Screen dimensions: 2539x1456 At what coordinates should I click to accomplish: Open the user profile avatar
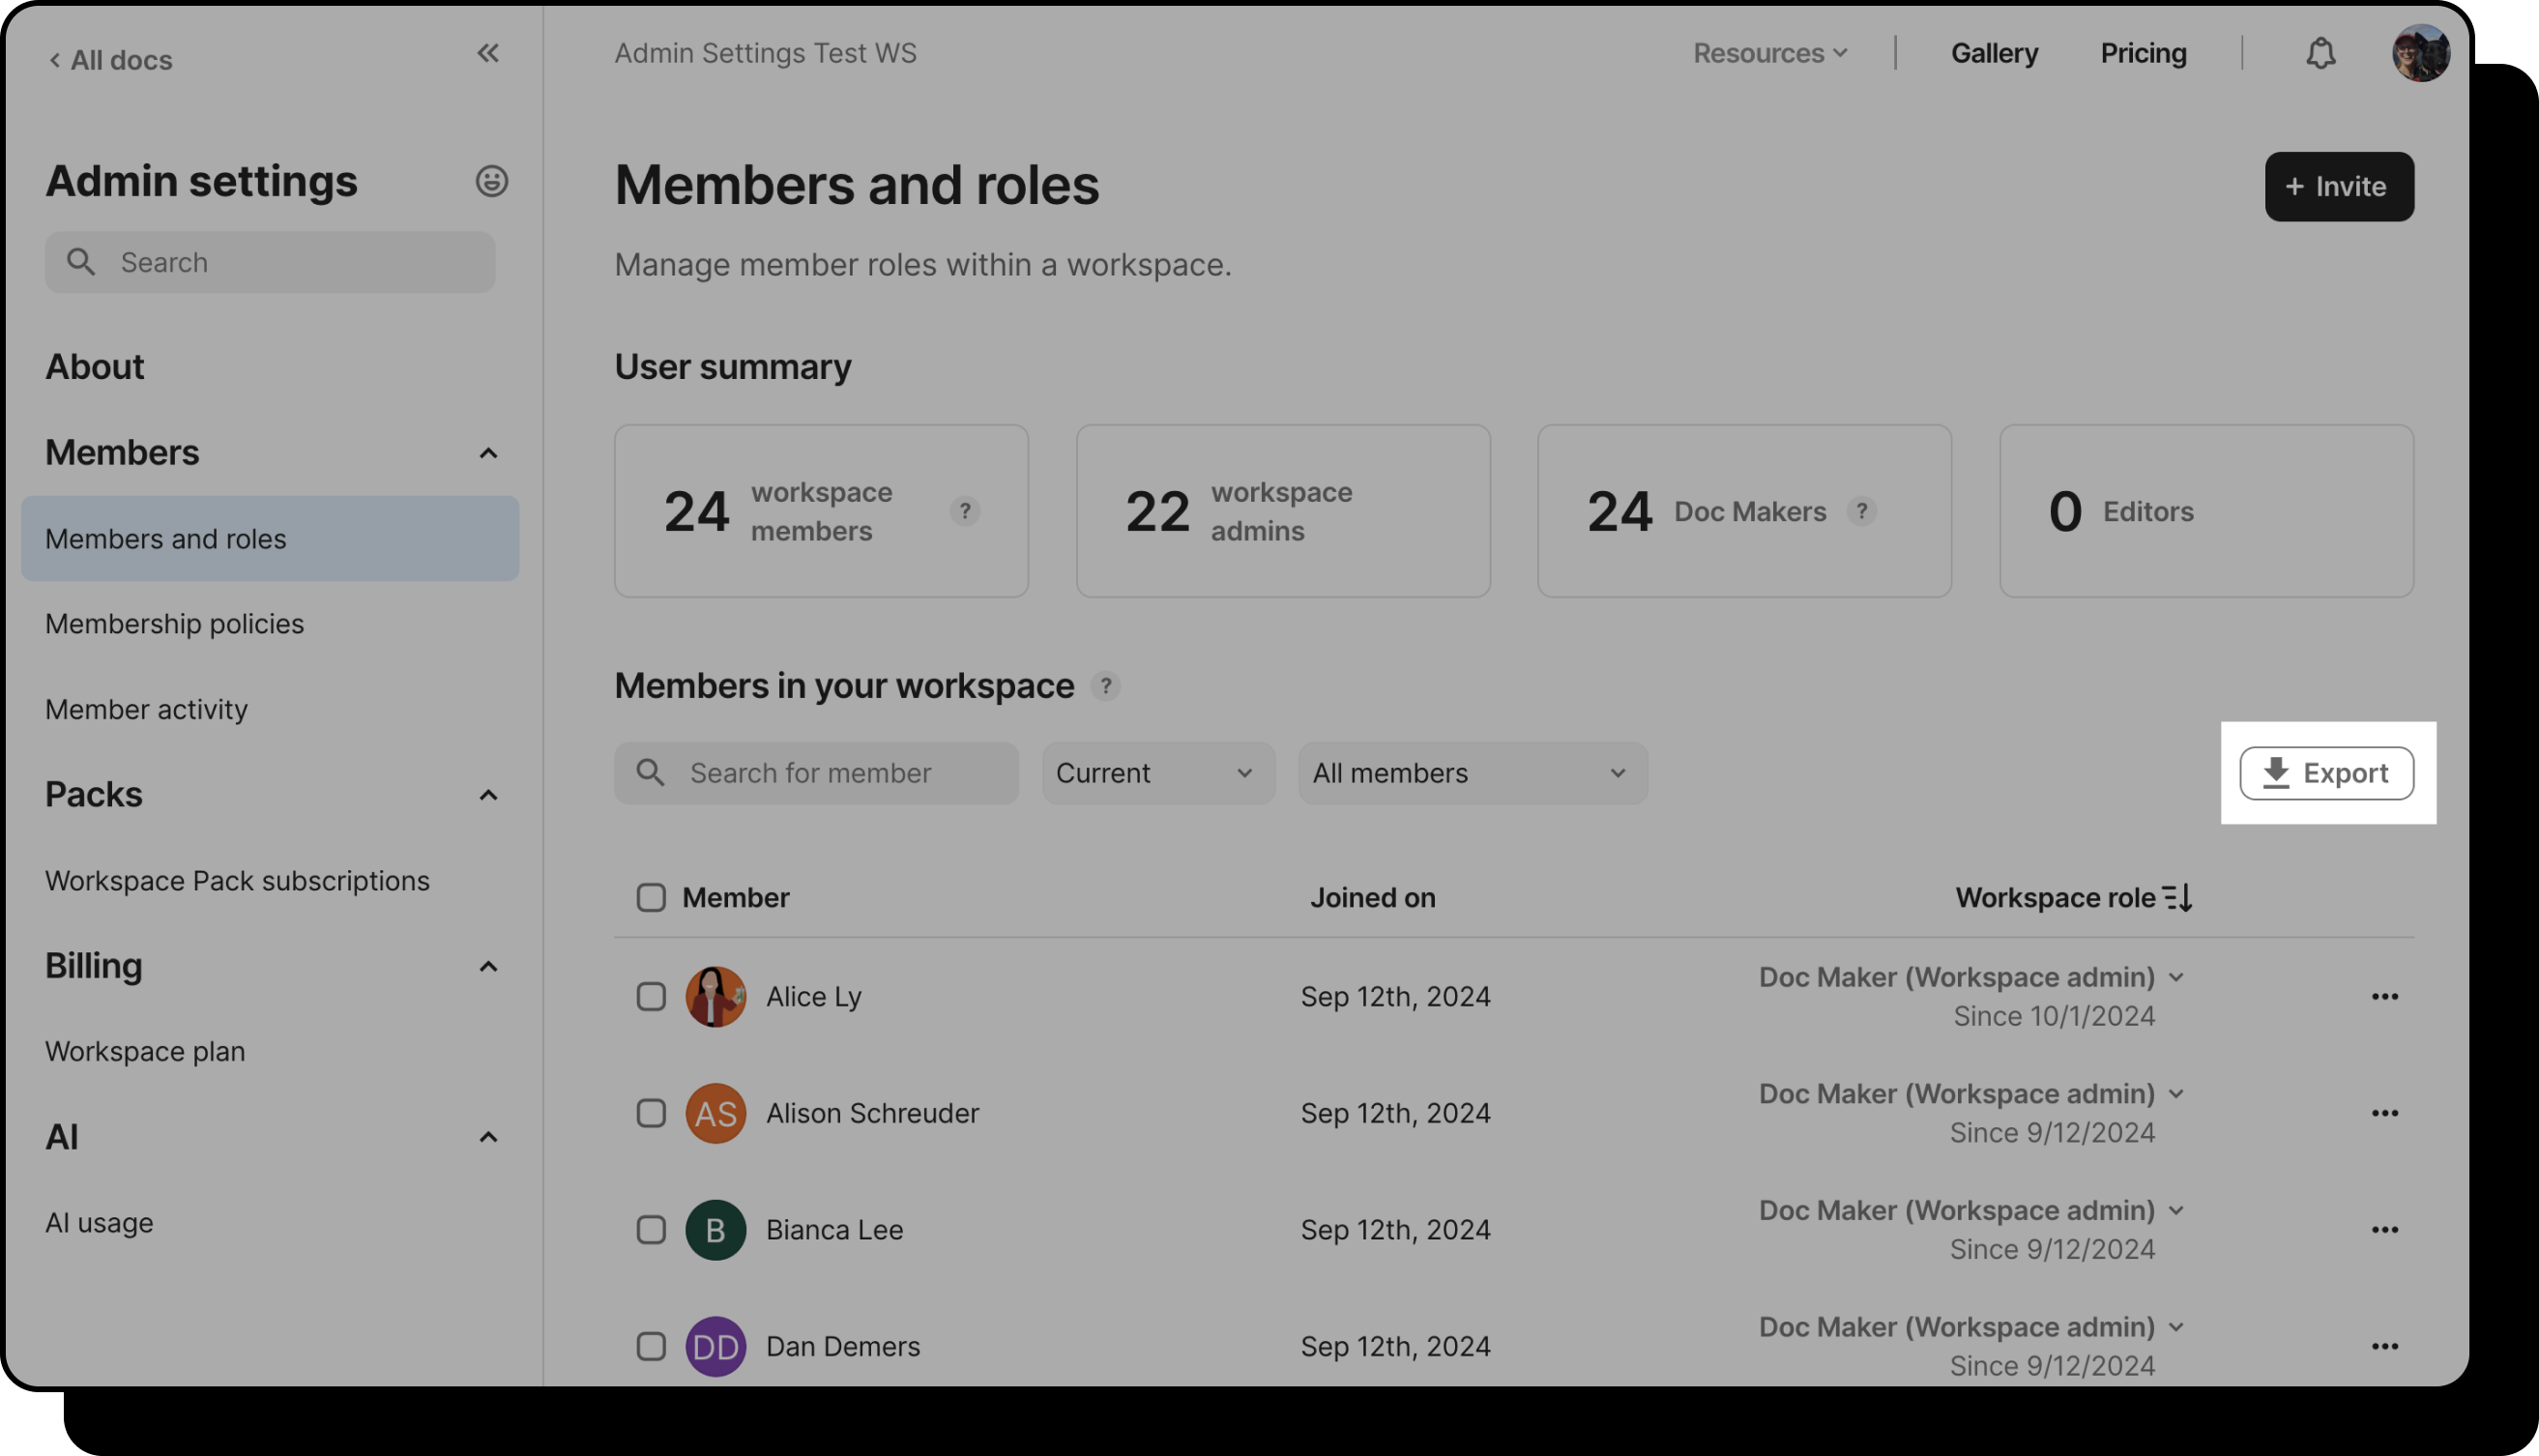pos(2420,54)
